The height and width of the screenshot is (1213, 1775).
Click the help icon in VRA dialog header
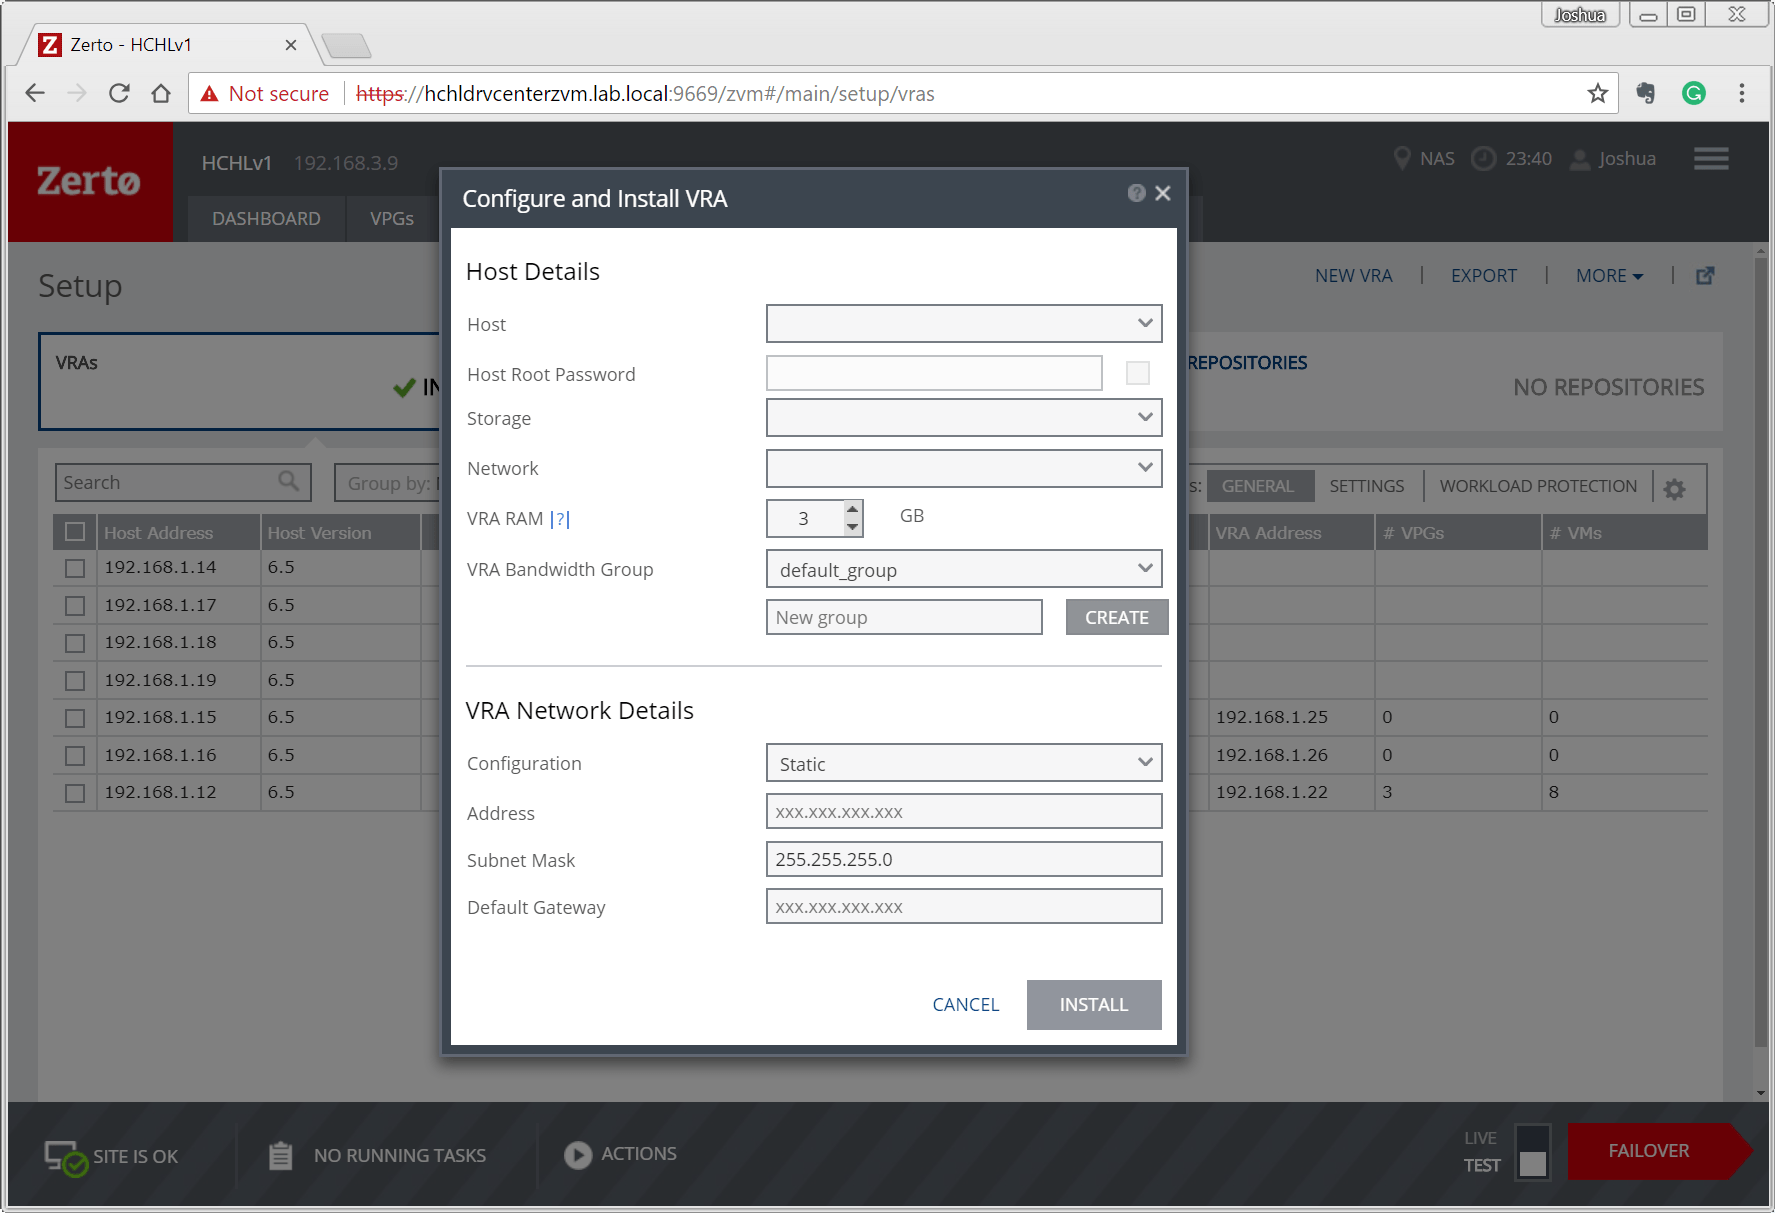1136,193
